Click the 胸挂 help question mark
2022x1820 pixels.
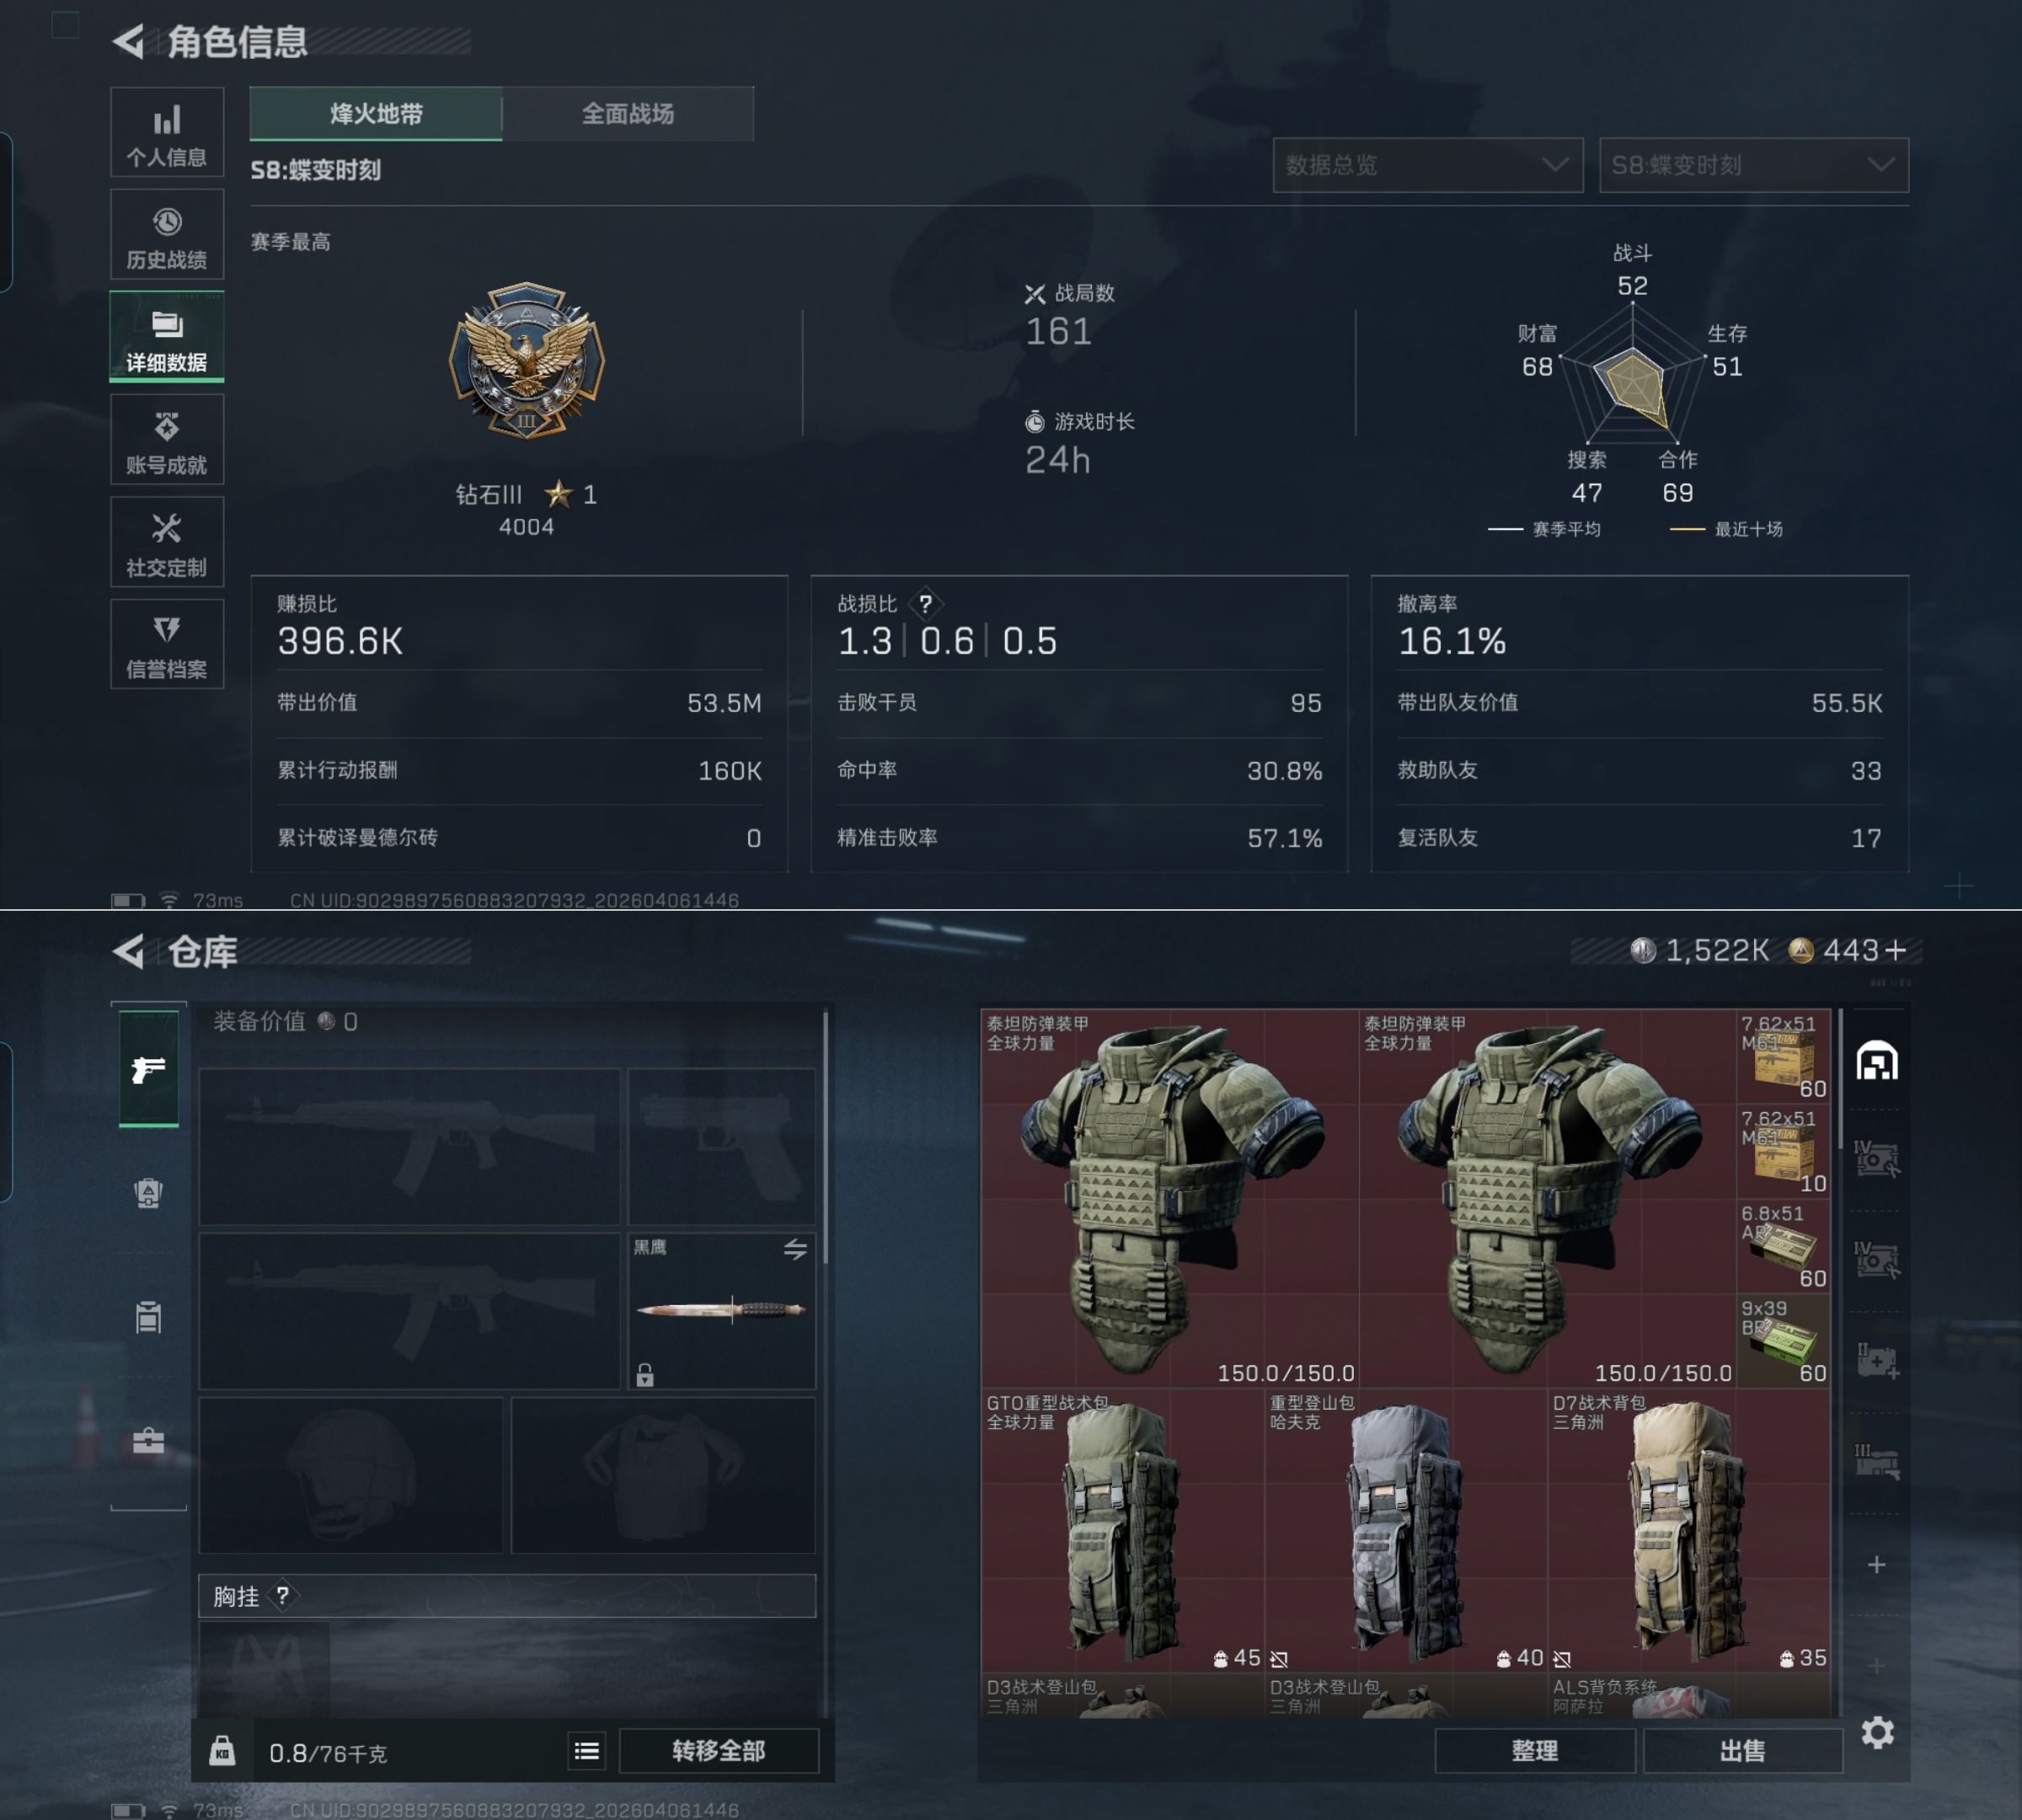(283, 1595)
